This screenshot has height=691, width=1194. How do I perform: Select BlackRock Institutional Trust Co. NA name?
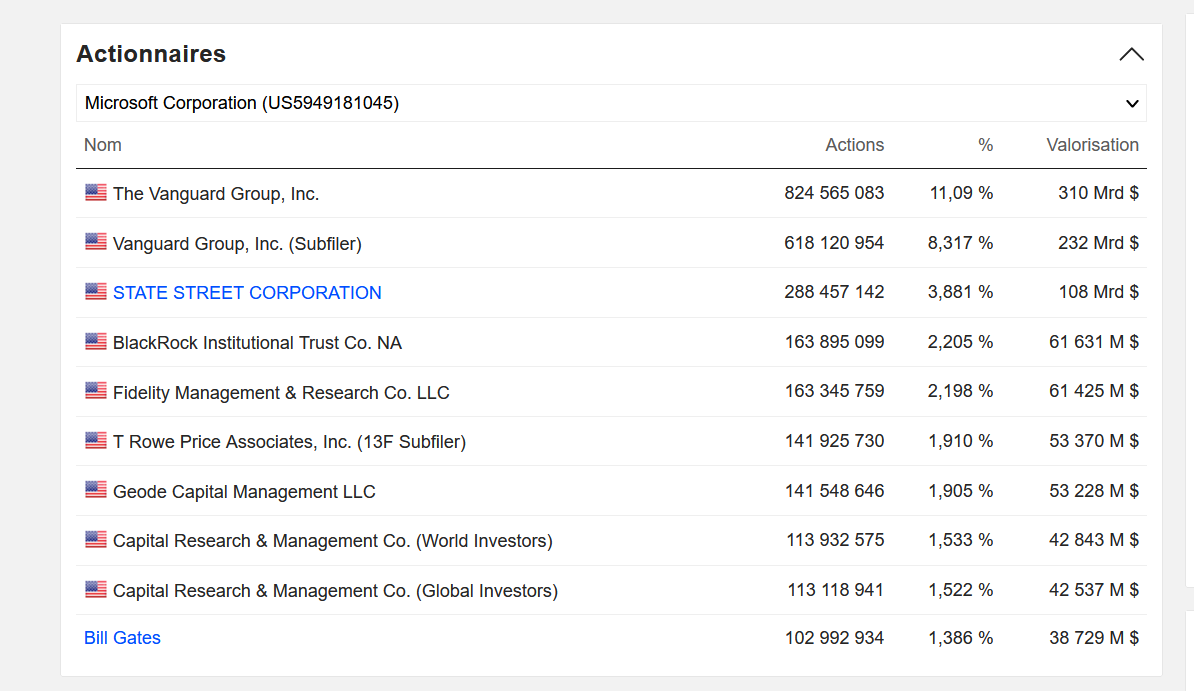[x=257, y=343]
